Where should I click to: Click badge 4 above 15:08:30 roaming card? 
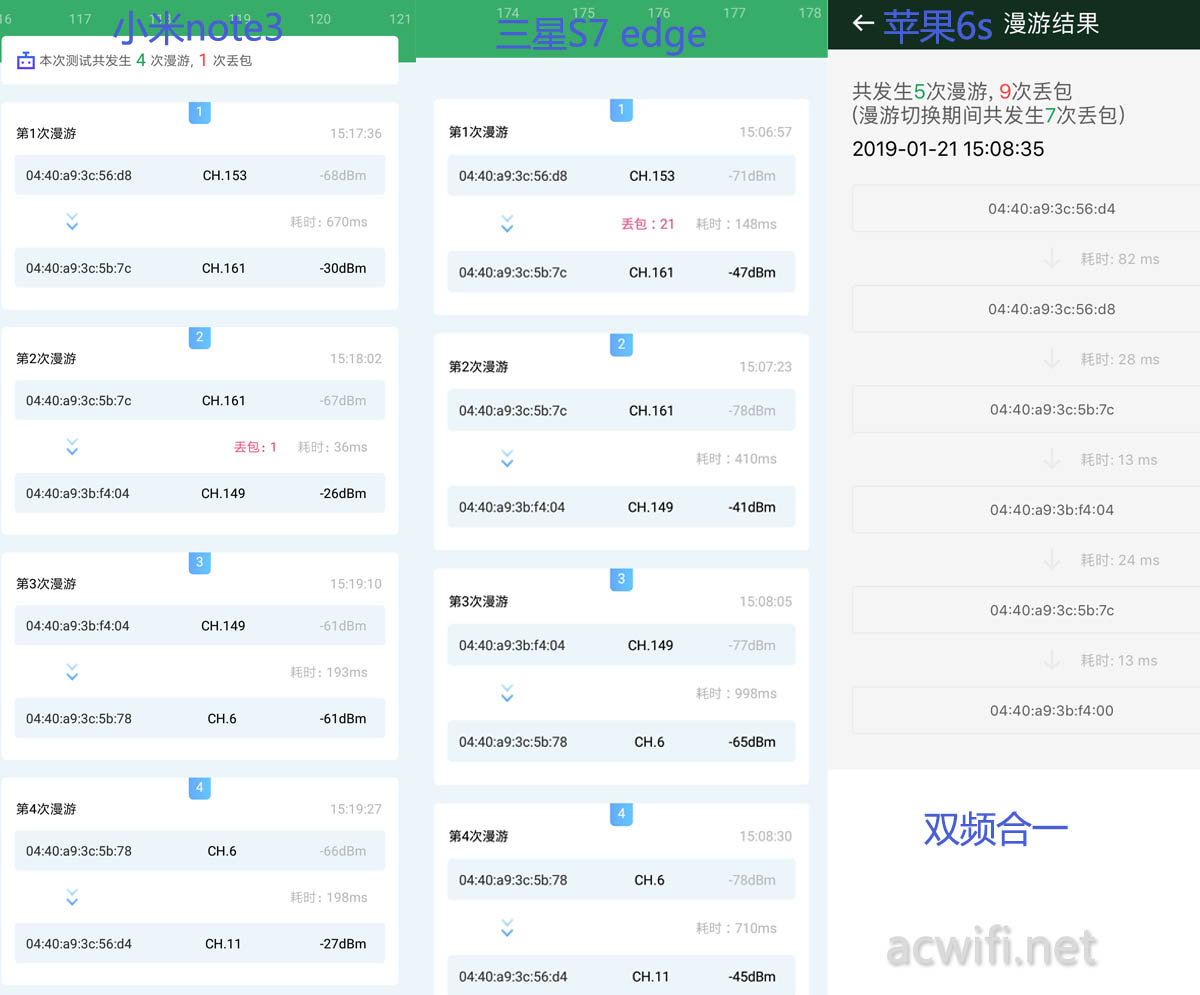click(621, 814)
